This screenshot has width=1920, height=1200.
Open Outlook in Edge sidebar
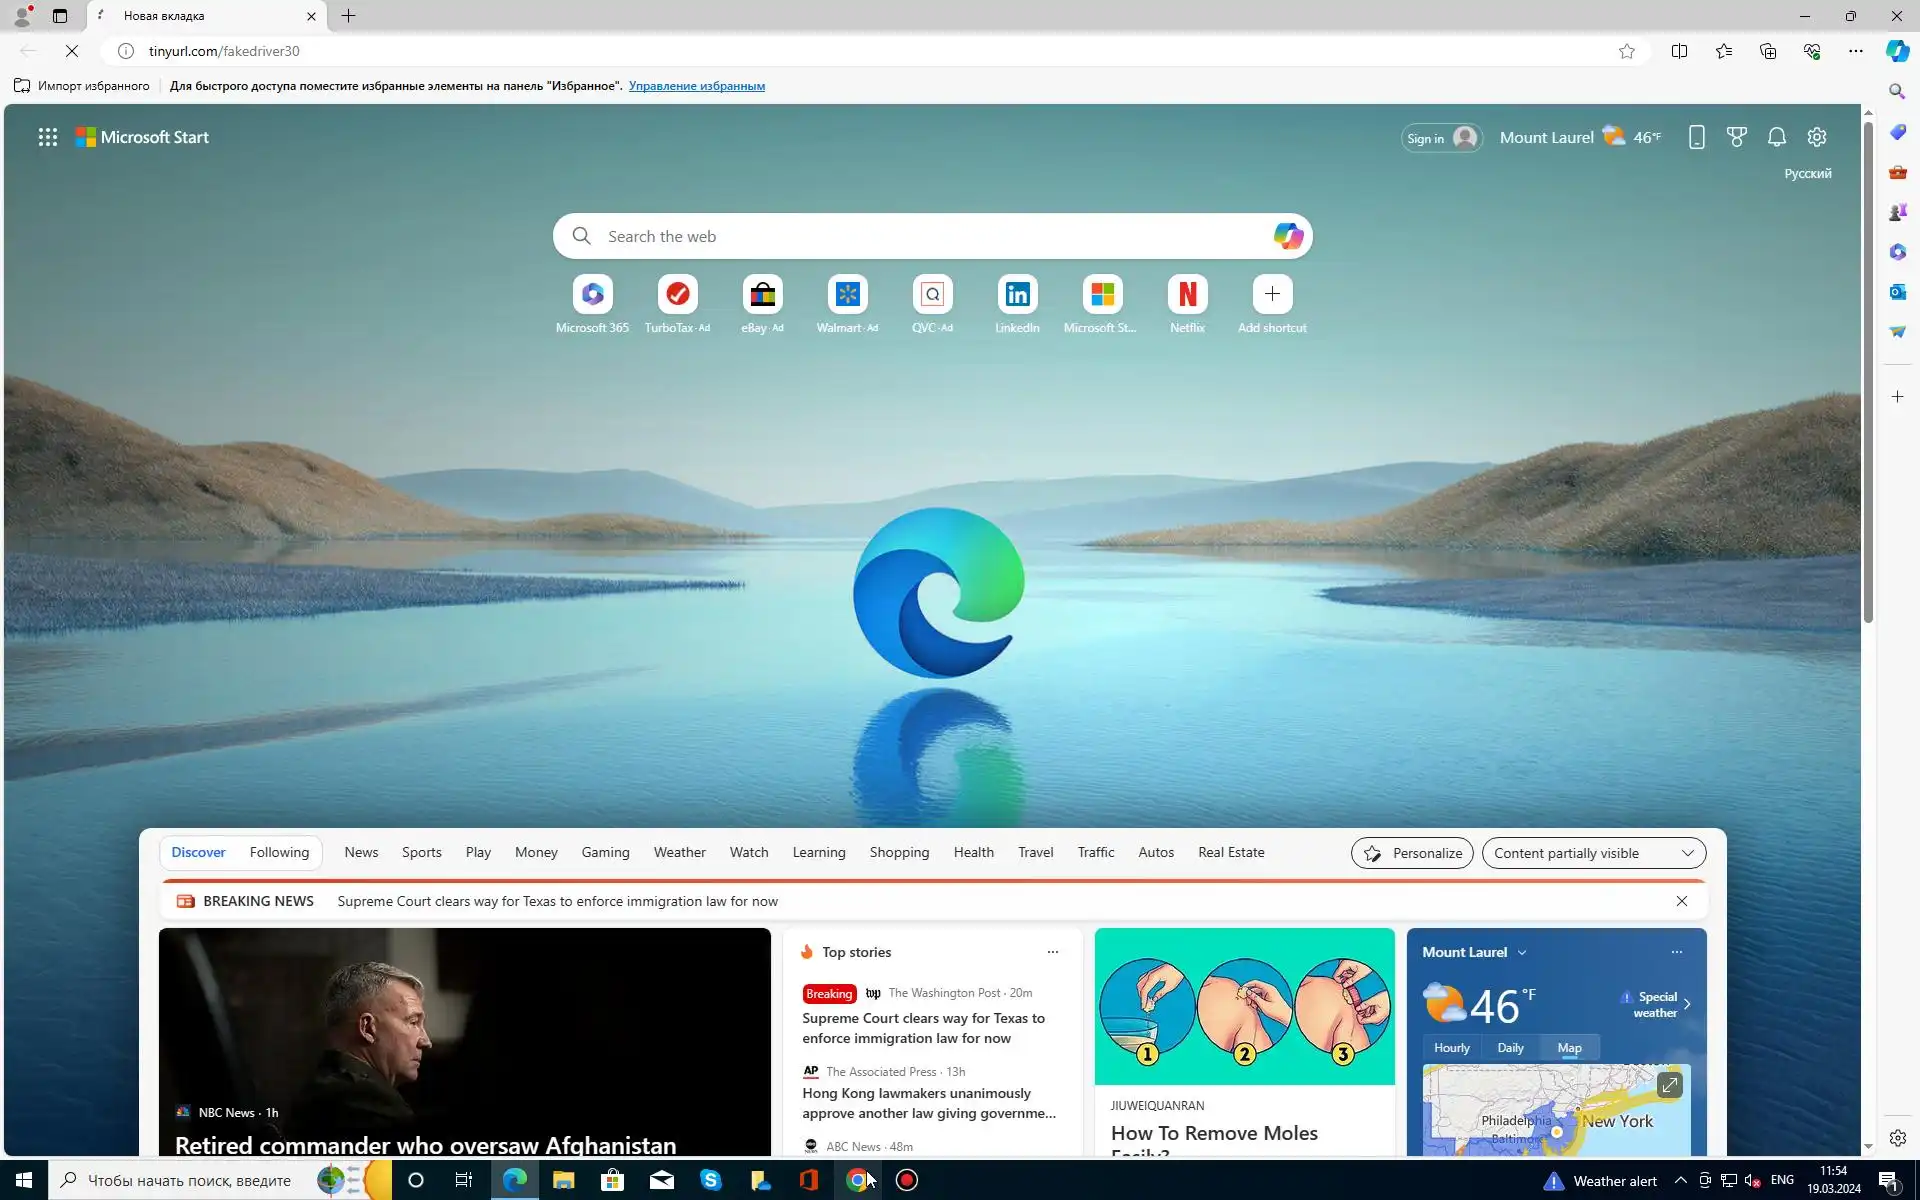[x=1897, y=292]
